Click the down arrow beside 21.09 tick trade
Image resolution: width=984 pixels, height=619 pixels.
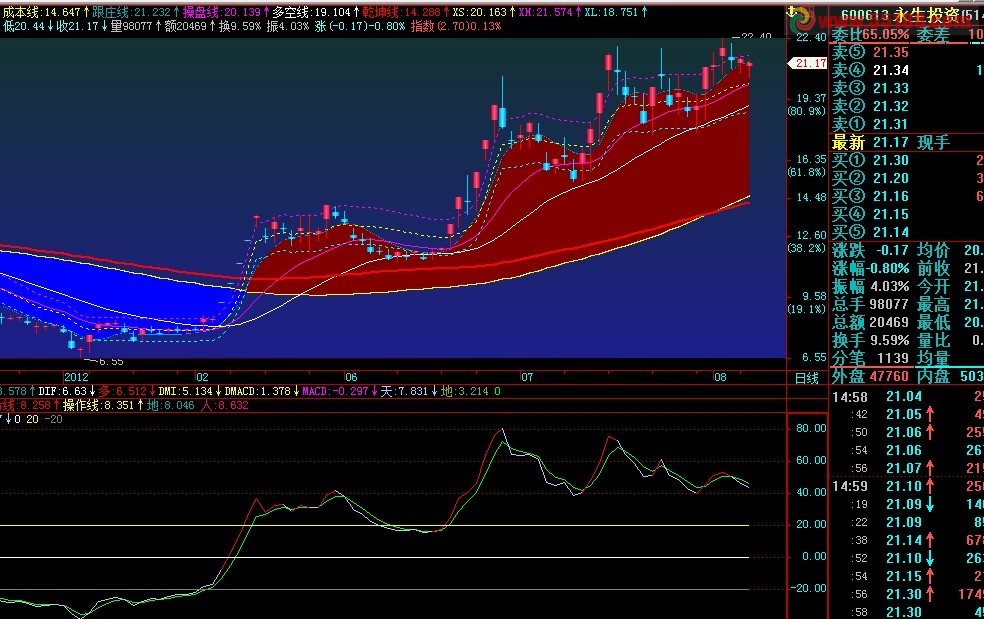tap(930, 504)
